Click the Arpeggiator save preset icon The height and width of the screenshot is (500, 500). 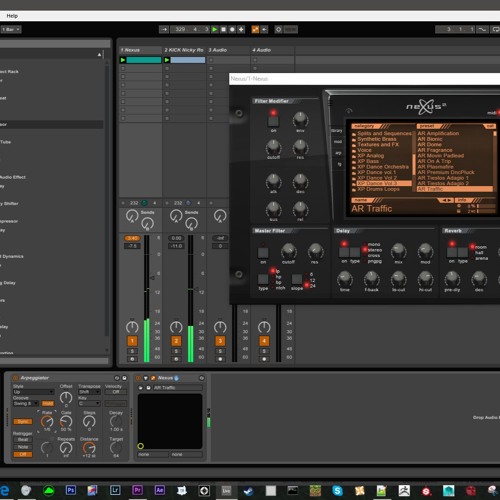[125, 378]
